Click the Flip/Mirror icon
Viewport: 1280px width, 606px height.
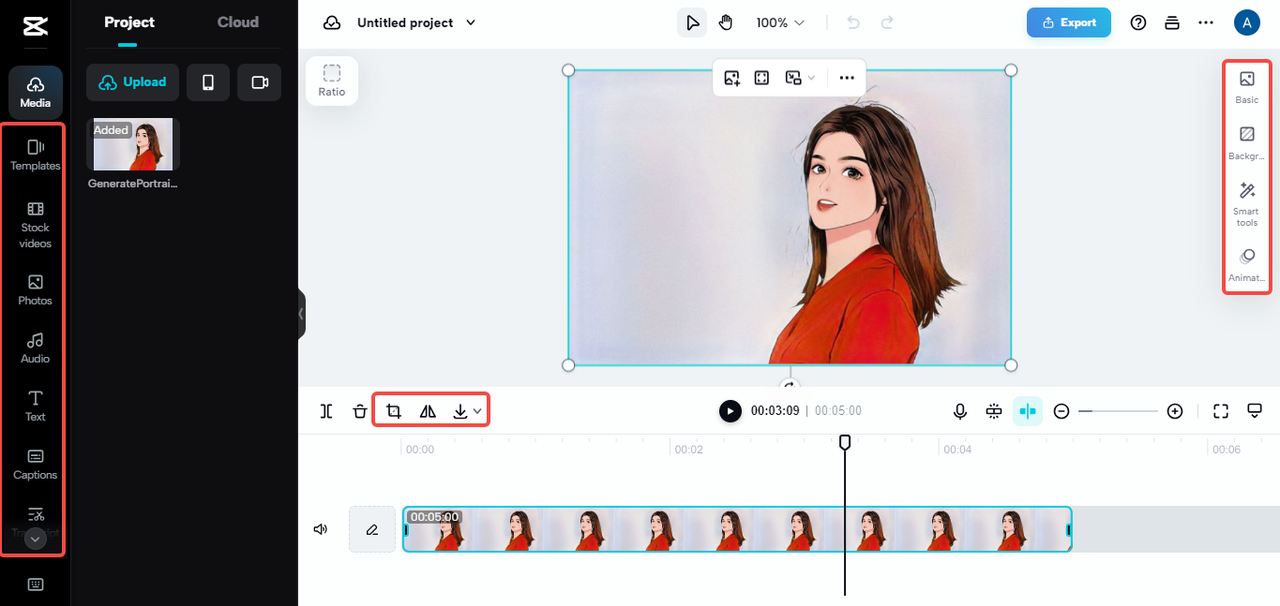(428, 411)
